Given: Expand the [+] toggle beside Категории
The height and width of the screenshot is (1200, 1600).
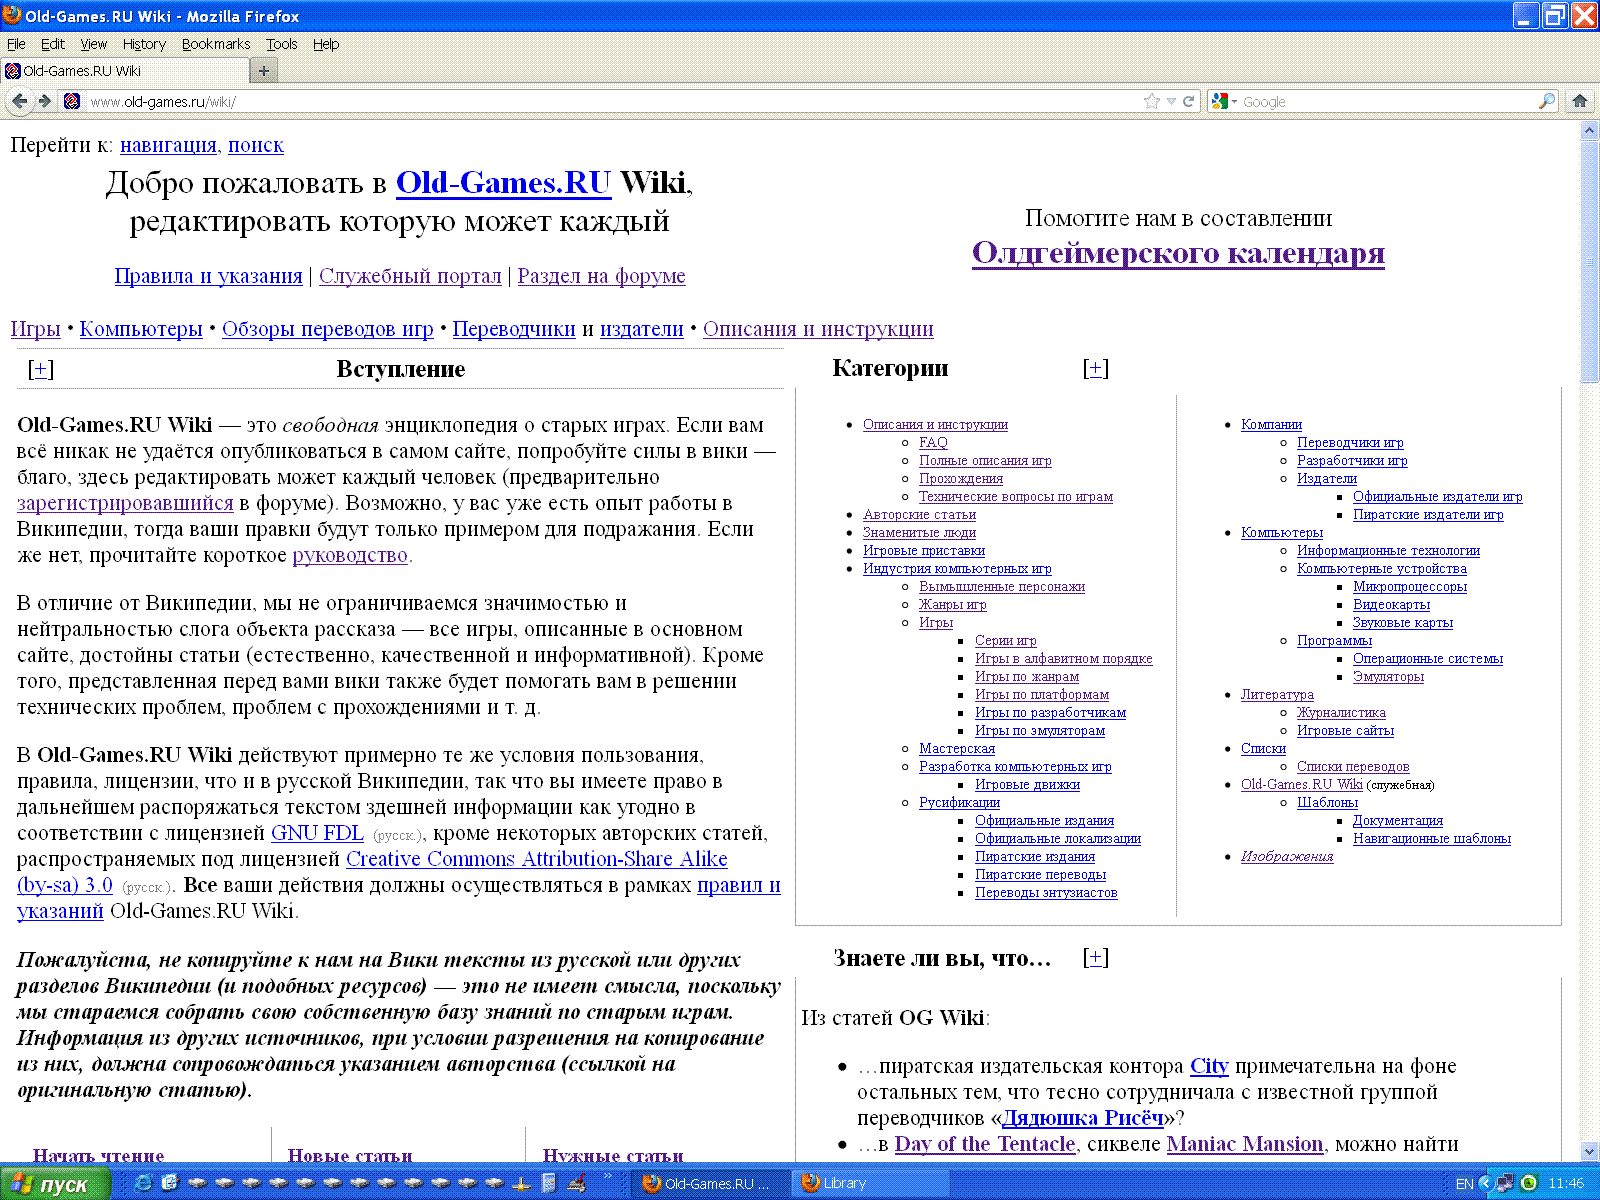Looking at the screenshot, I should [1096, 368].
